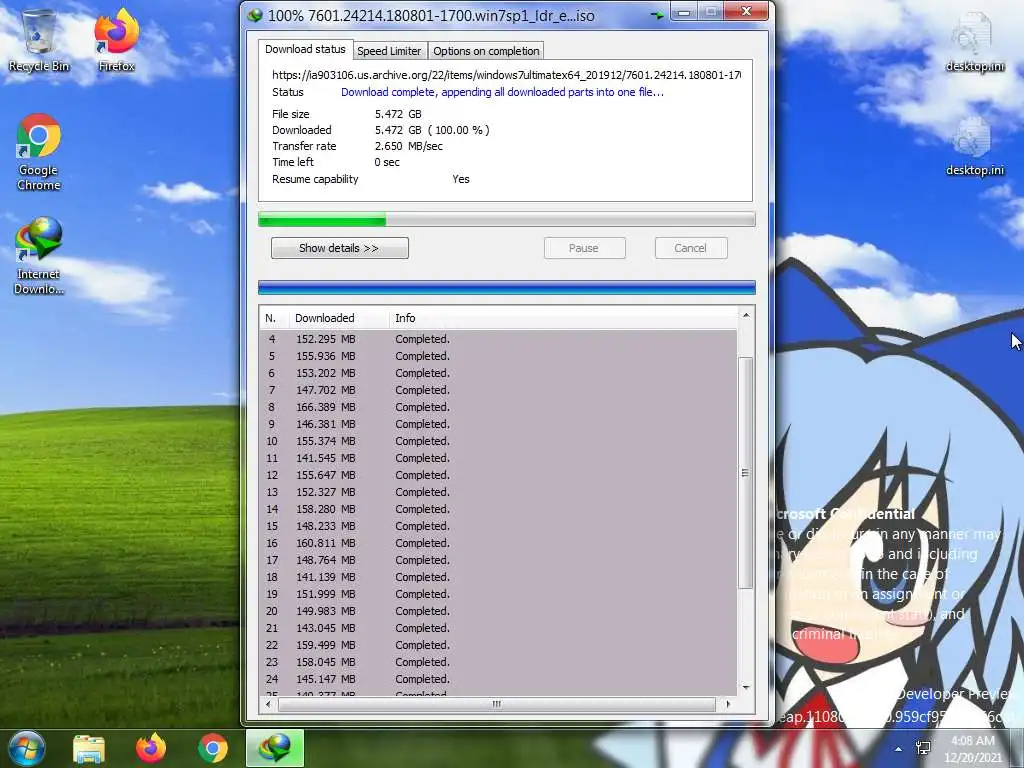Click the Pause button

[584, 248]
